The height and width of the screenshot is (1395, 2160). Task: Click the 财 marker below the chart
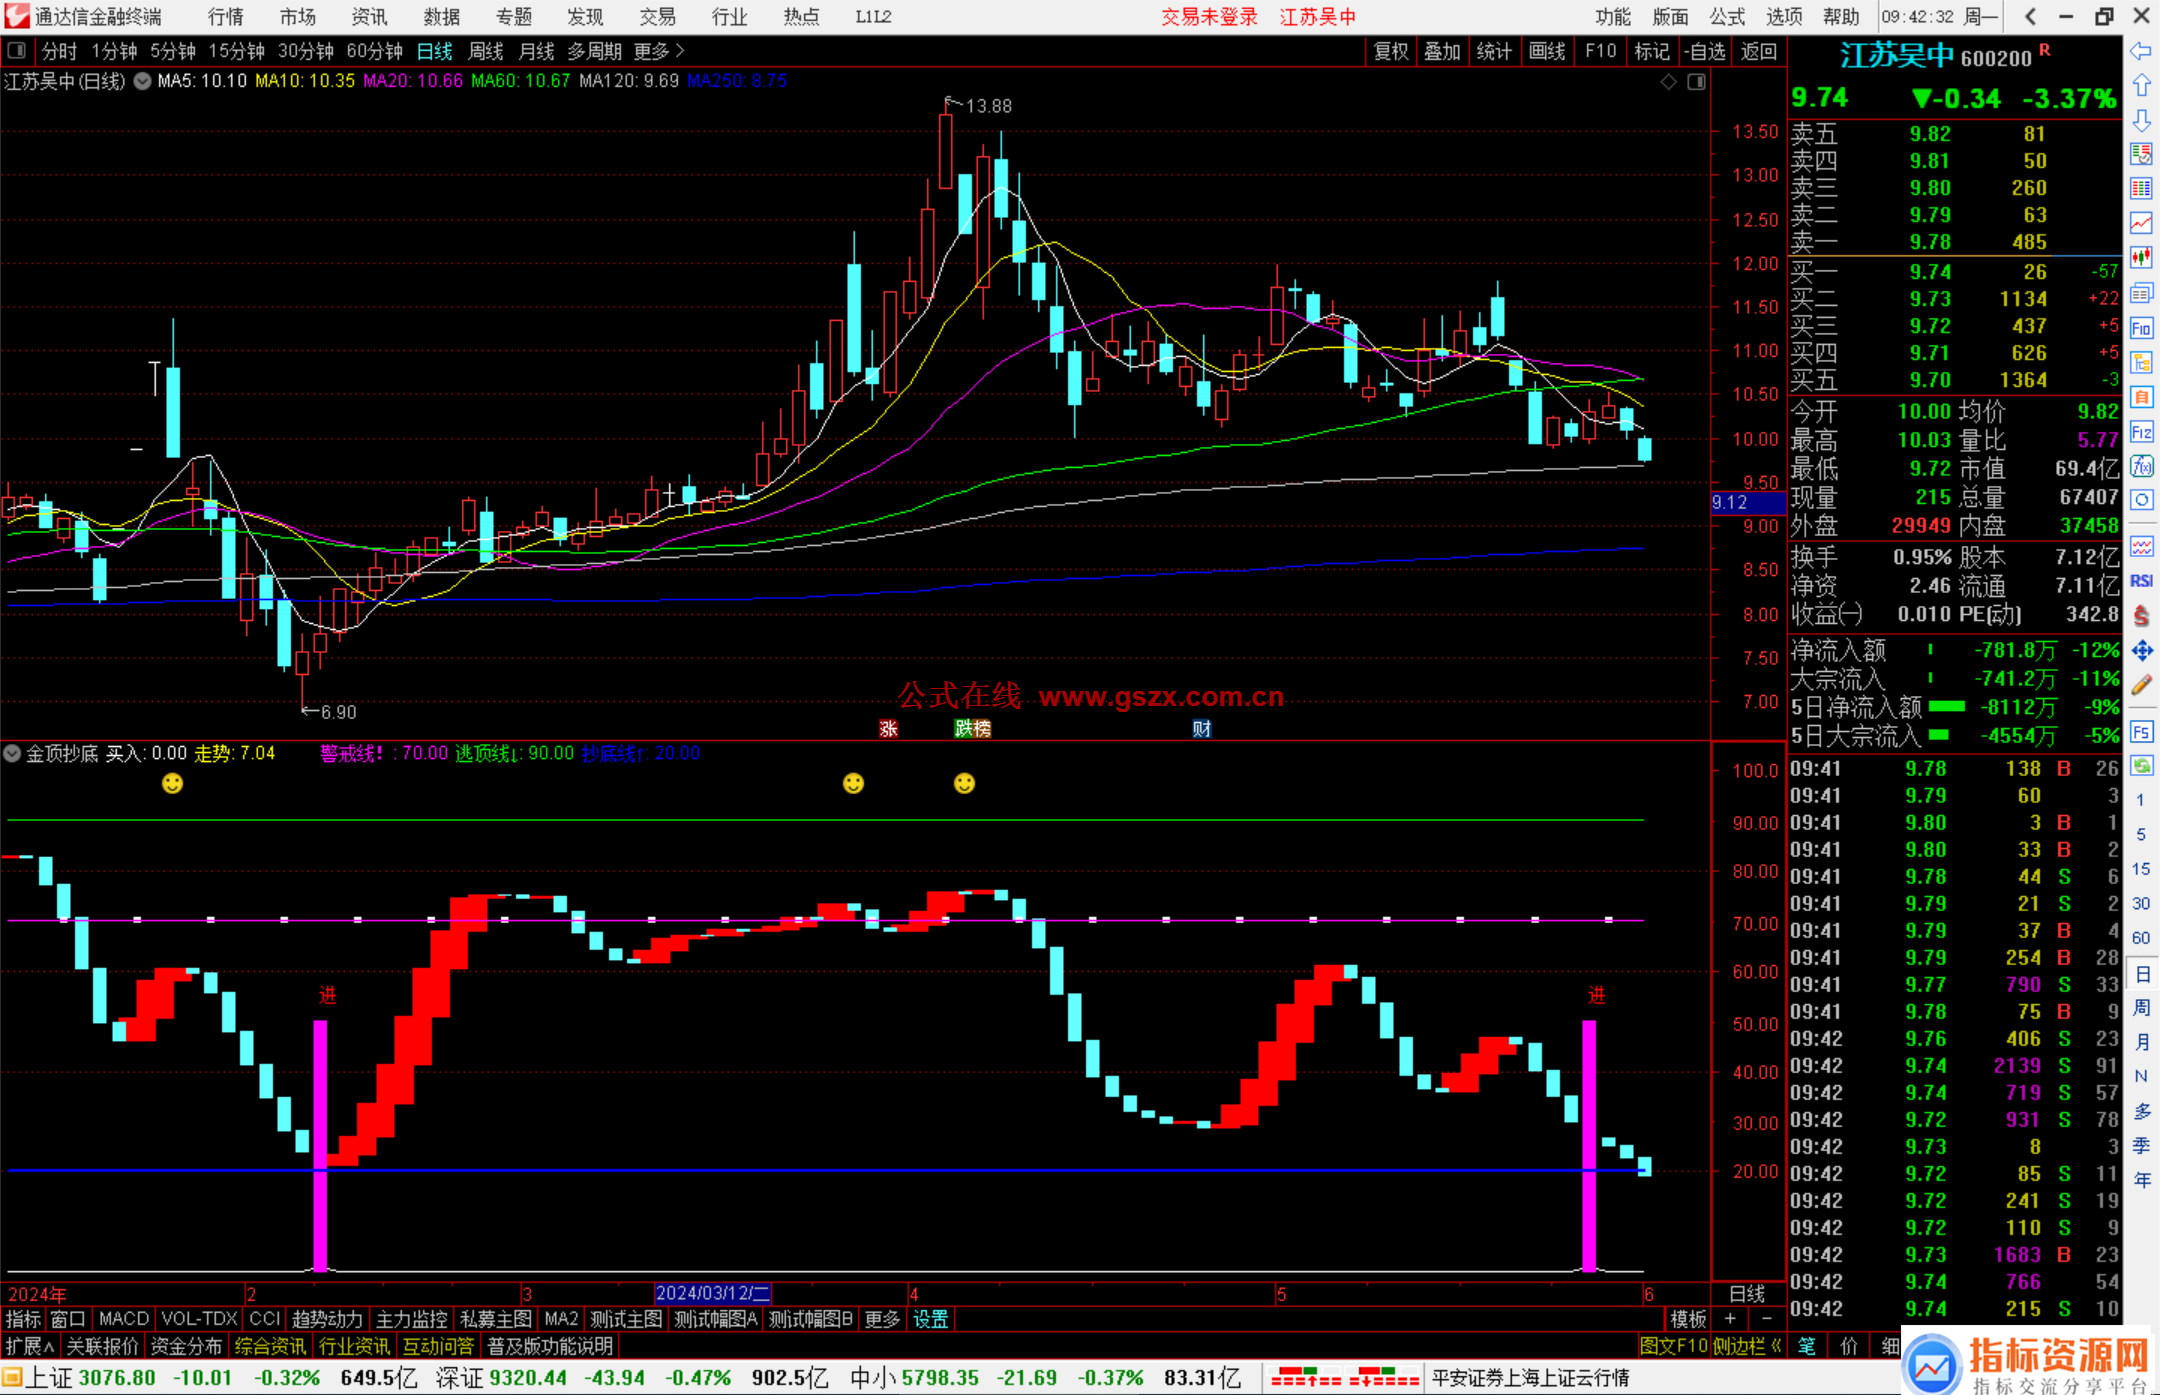[1202, 729]
